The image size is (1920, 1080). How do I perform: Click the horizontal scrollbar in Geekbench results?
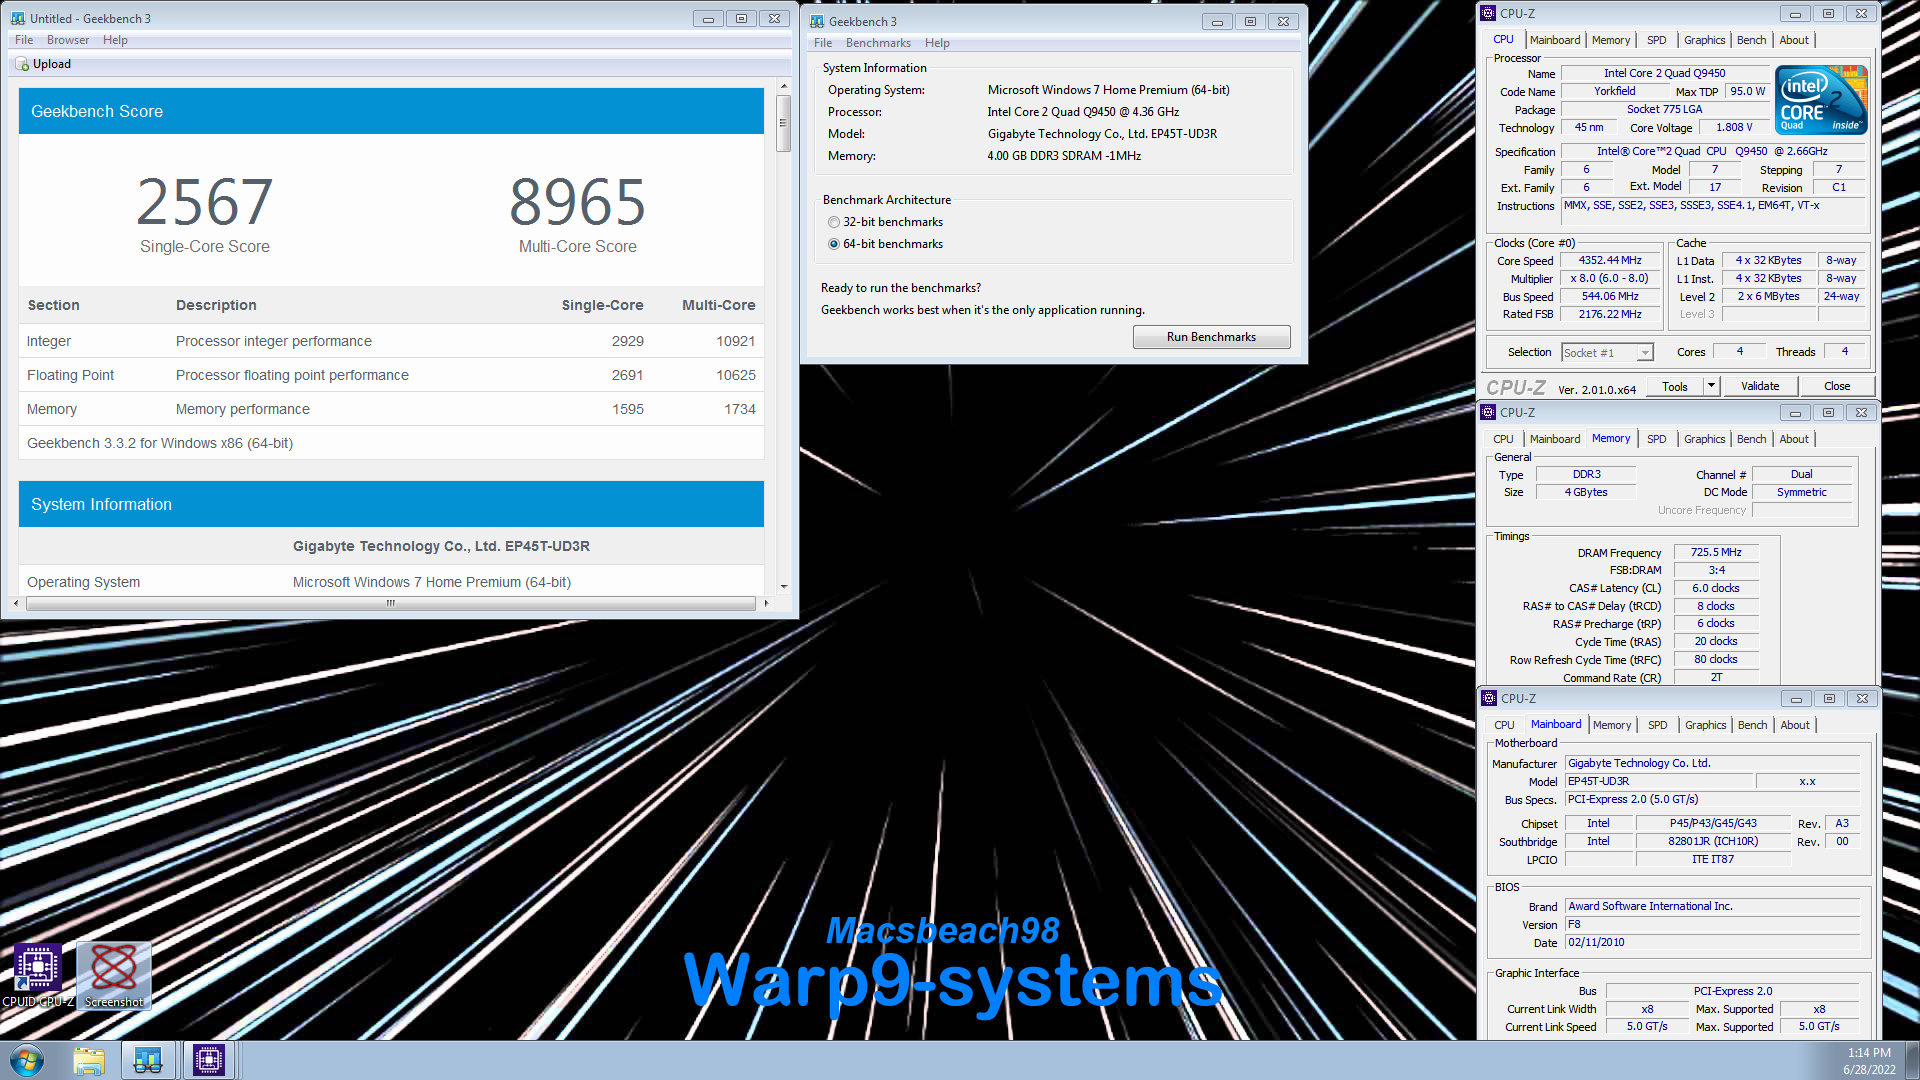coord(391,603)
